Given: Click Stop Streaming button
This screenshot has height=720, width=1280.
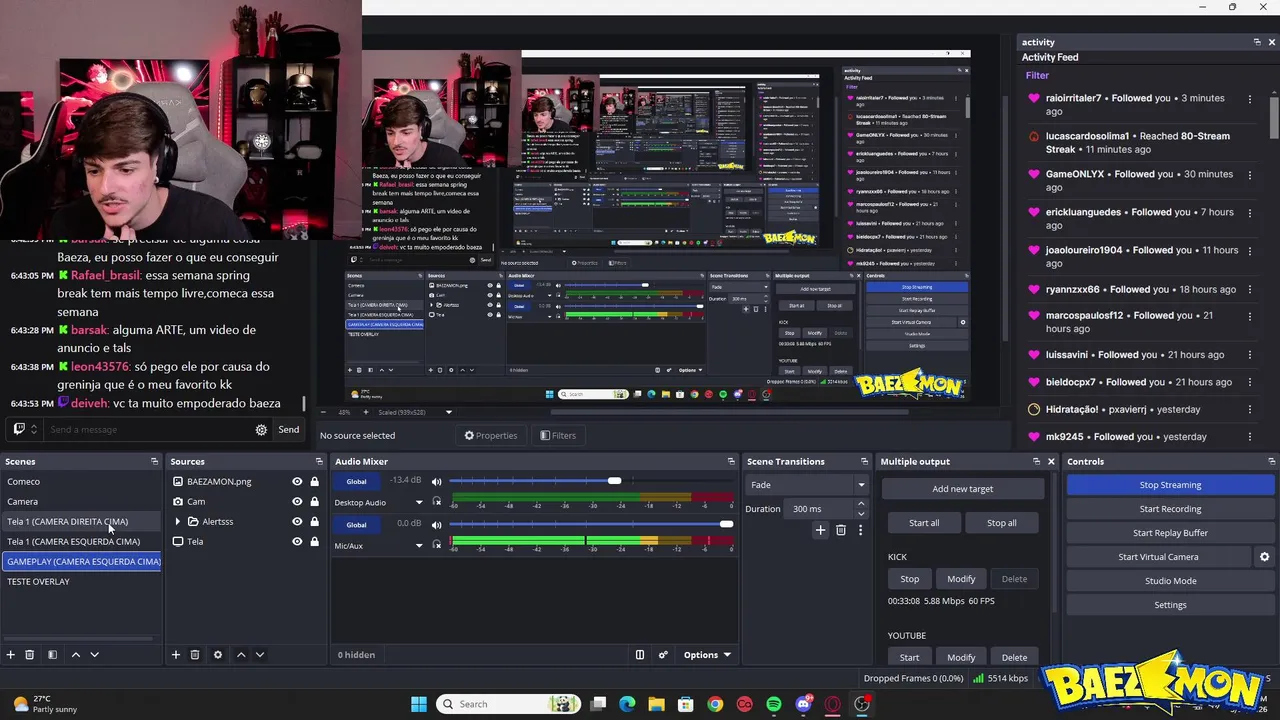Looking at the screenshot, I should (1170, 485).
